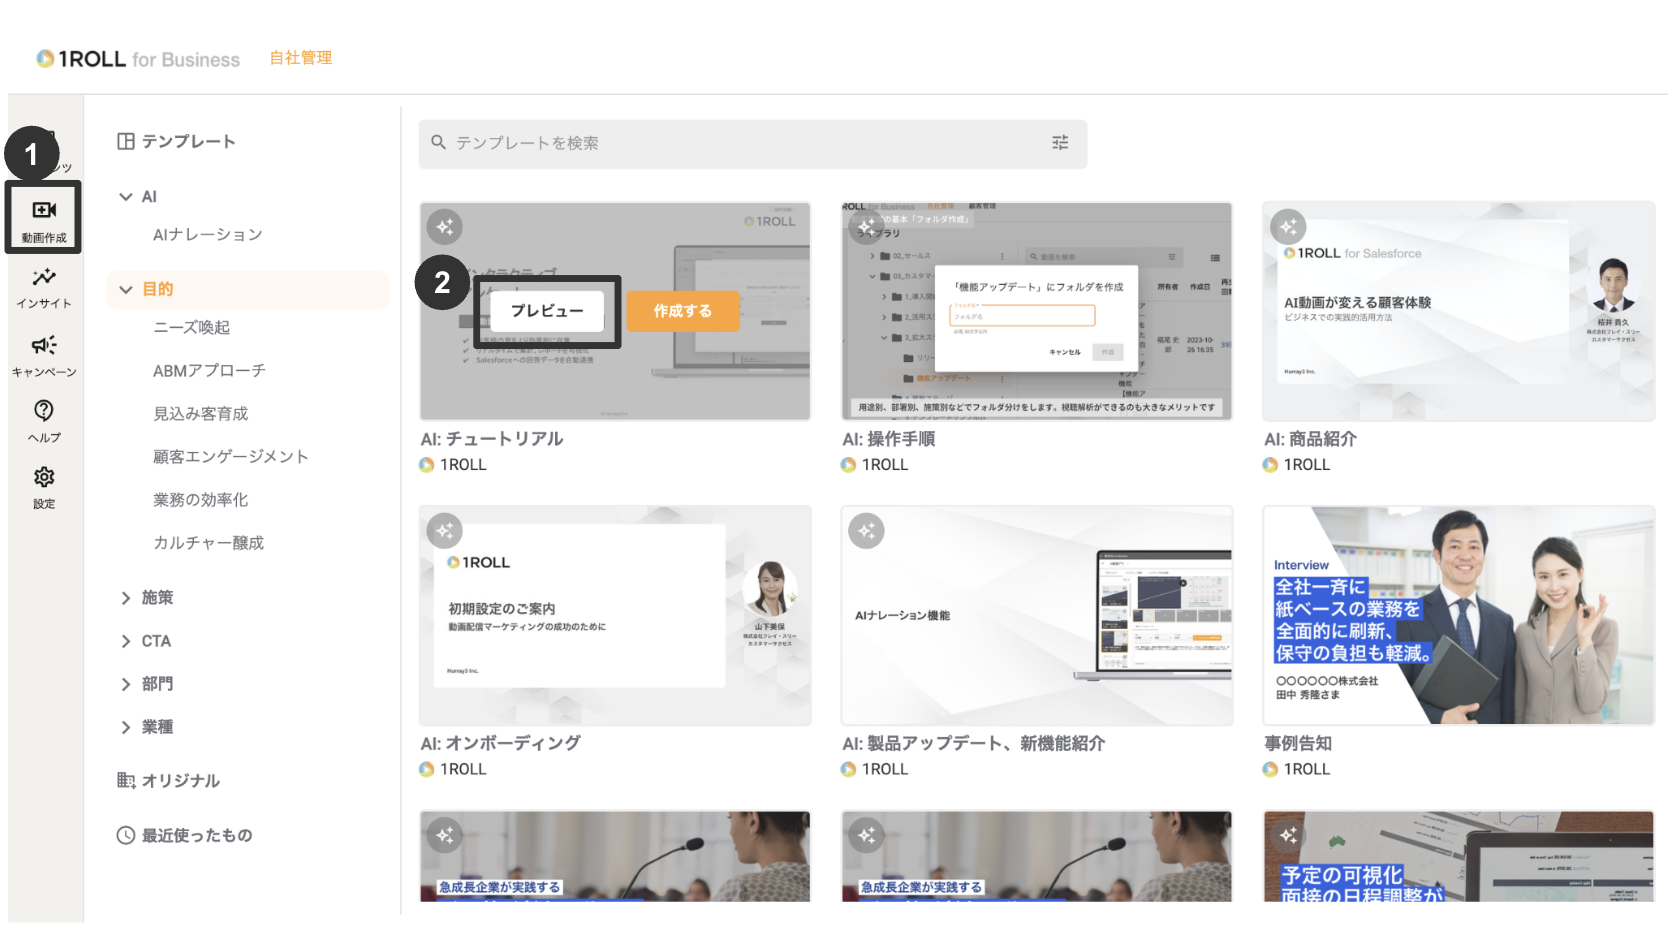Click the magnifying glass in the search field
Image resolution: width=1668 pixels, height=940 pixels.
(438, 143)
